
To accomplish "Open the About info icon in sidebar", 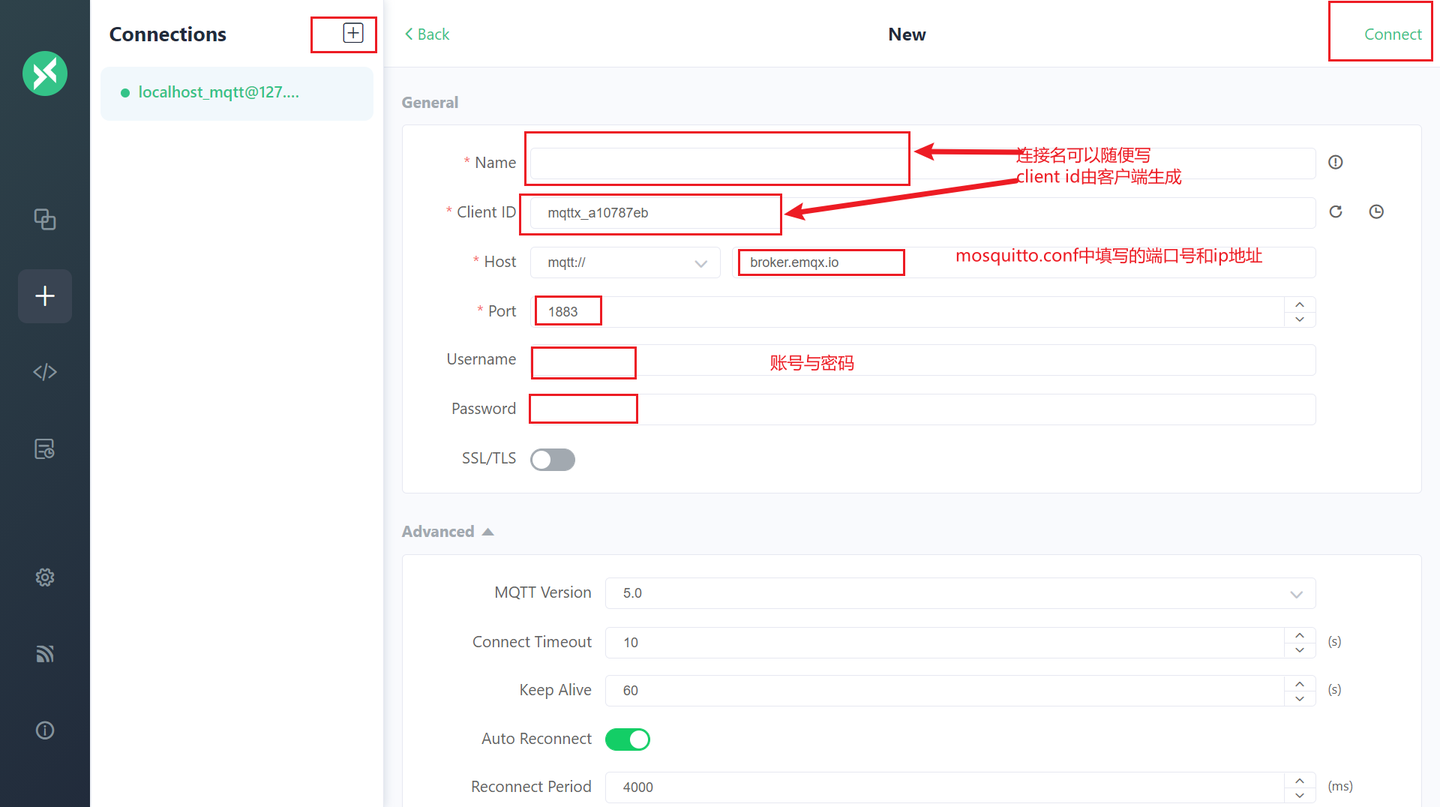I will [x=44, y=730].
